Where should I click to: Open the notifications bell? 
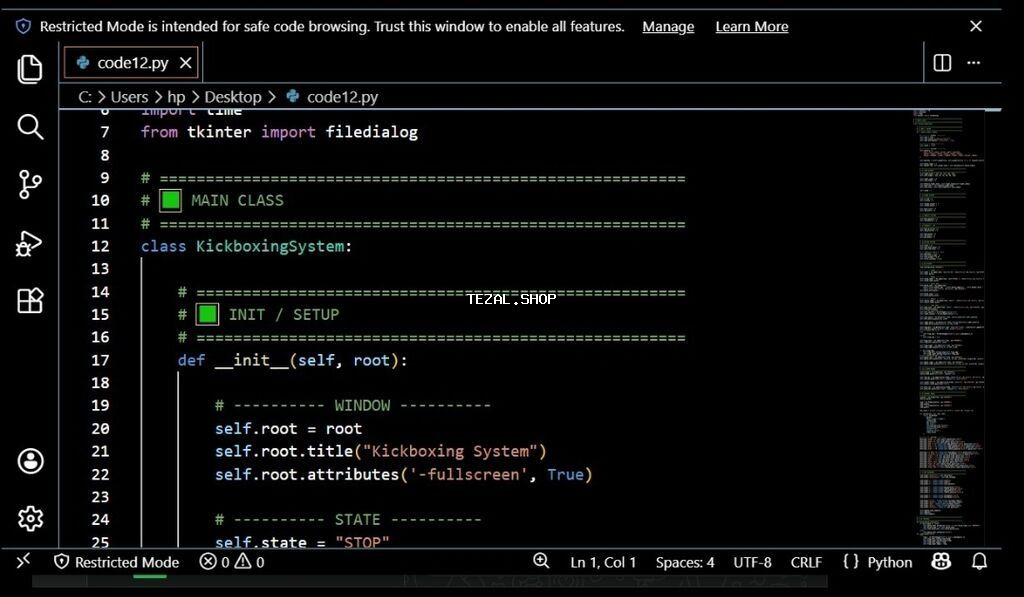[979, 561]
